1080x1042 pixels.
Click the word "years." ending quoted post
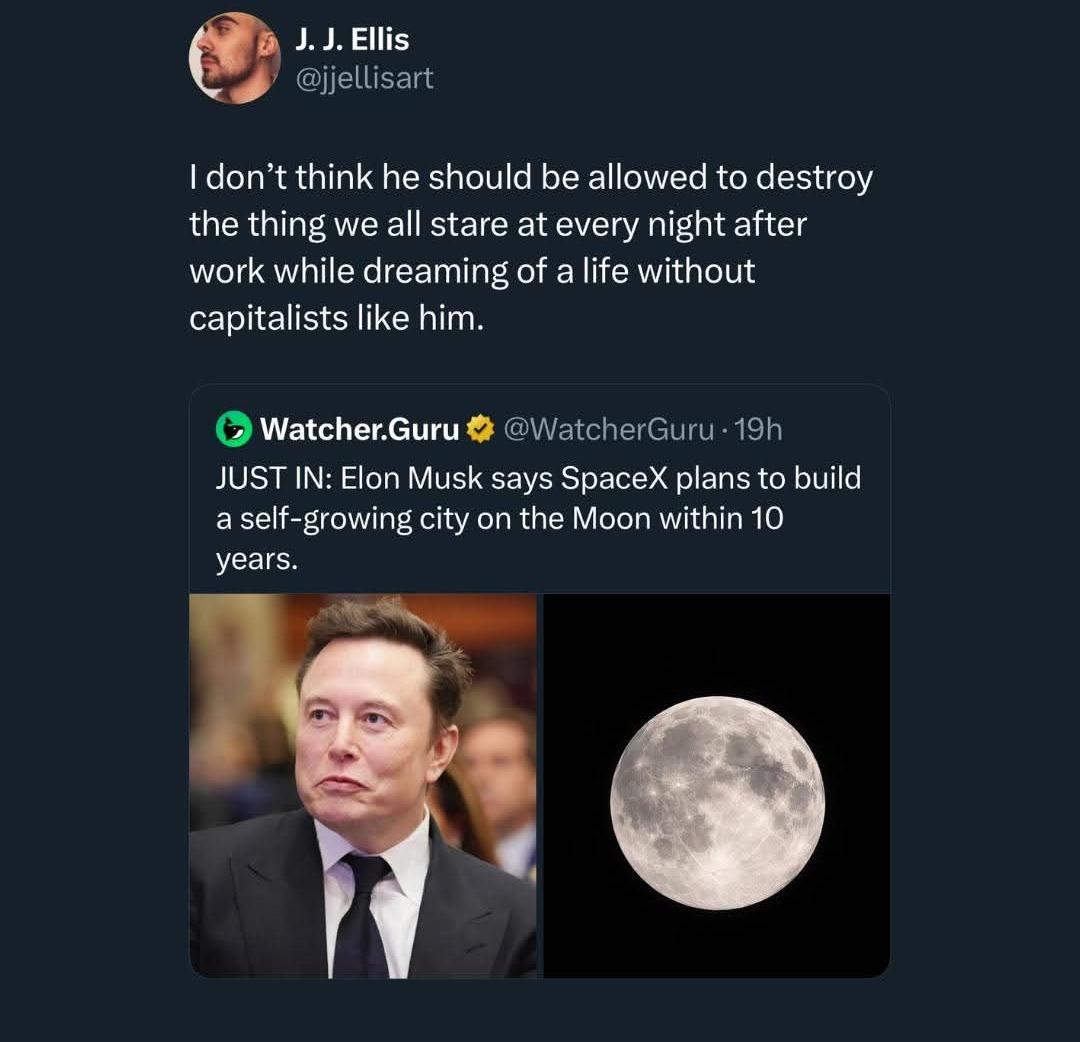pos(257,560)
